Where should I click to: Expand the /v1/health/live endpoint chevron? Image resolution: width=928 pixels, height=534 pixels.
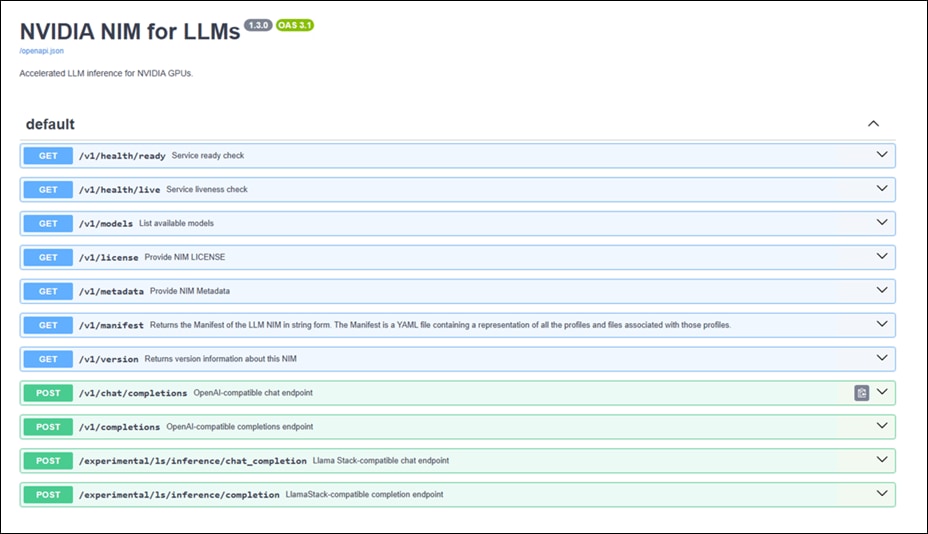882,188
